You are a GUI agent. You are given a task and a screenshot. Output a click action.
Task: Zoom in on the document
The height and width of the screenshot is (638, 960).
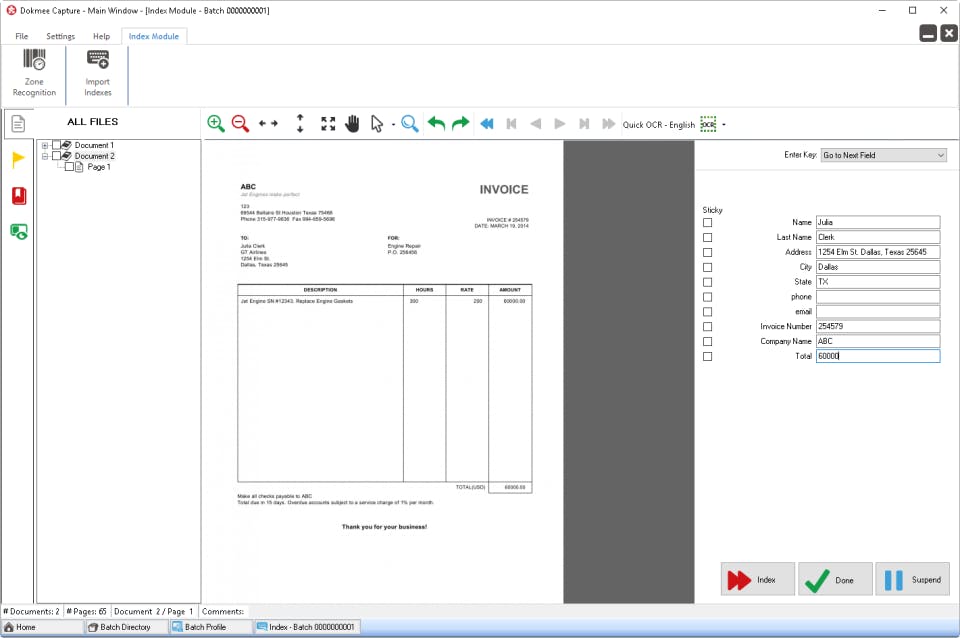pos(216,124)
